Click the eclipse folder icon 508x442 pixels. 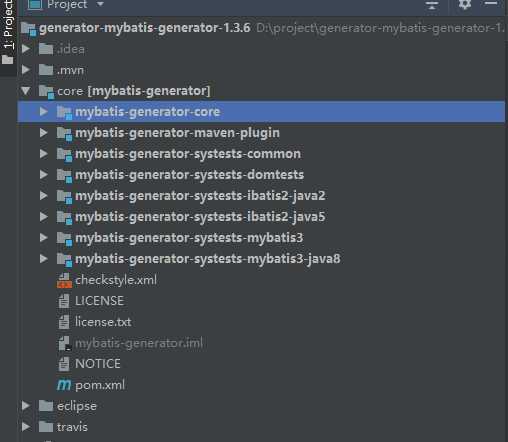46,406
